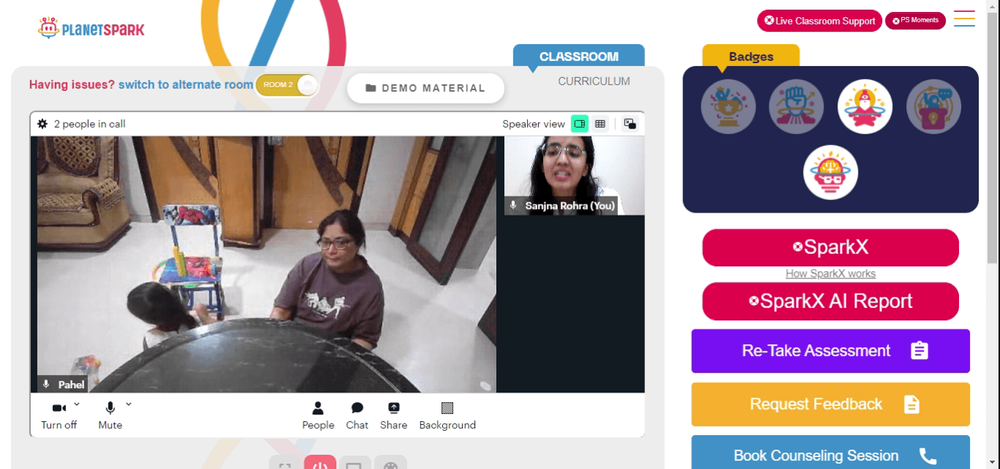
Task: Select Pahel's main video feed
Action: [x=267, y=264]
